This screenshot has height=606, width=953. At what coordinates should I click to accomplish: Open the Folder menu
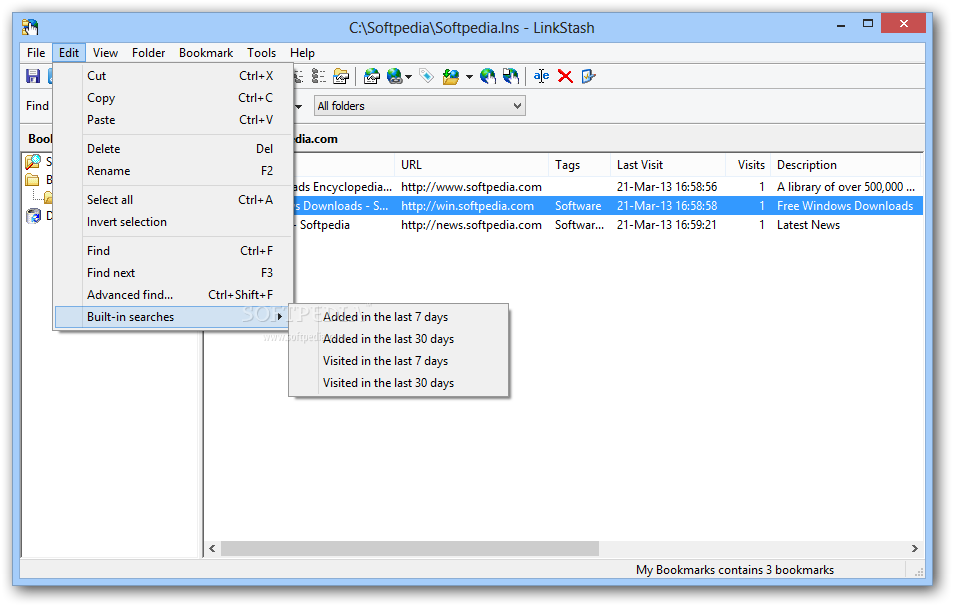pos(148,53)
